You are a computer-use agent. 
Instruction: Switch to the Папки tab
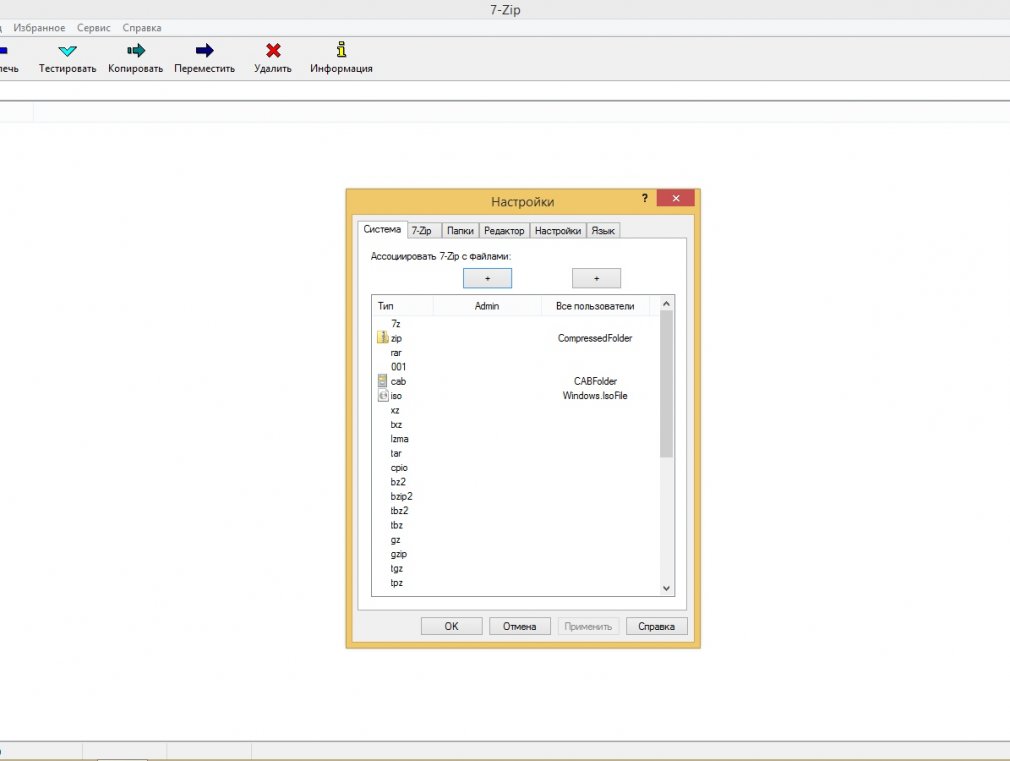coord(460,231)
